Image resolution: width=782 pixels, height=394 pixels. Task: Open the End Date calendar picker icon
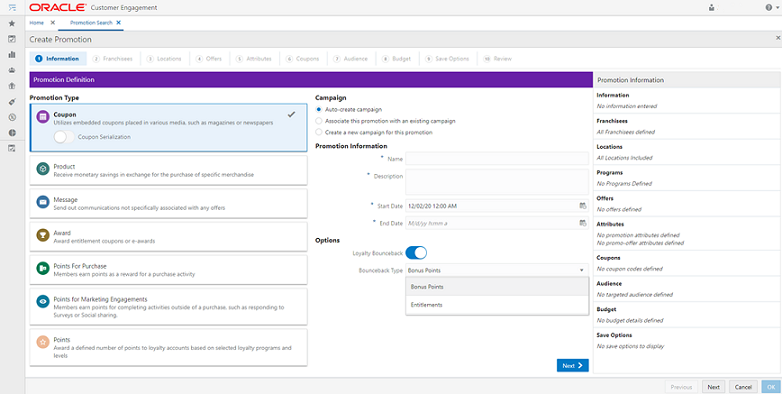(x=582, y=223)
